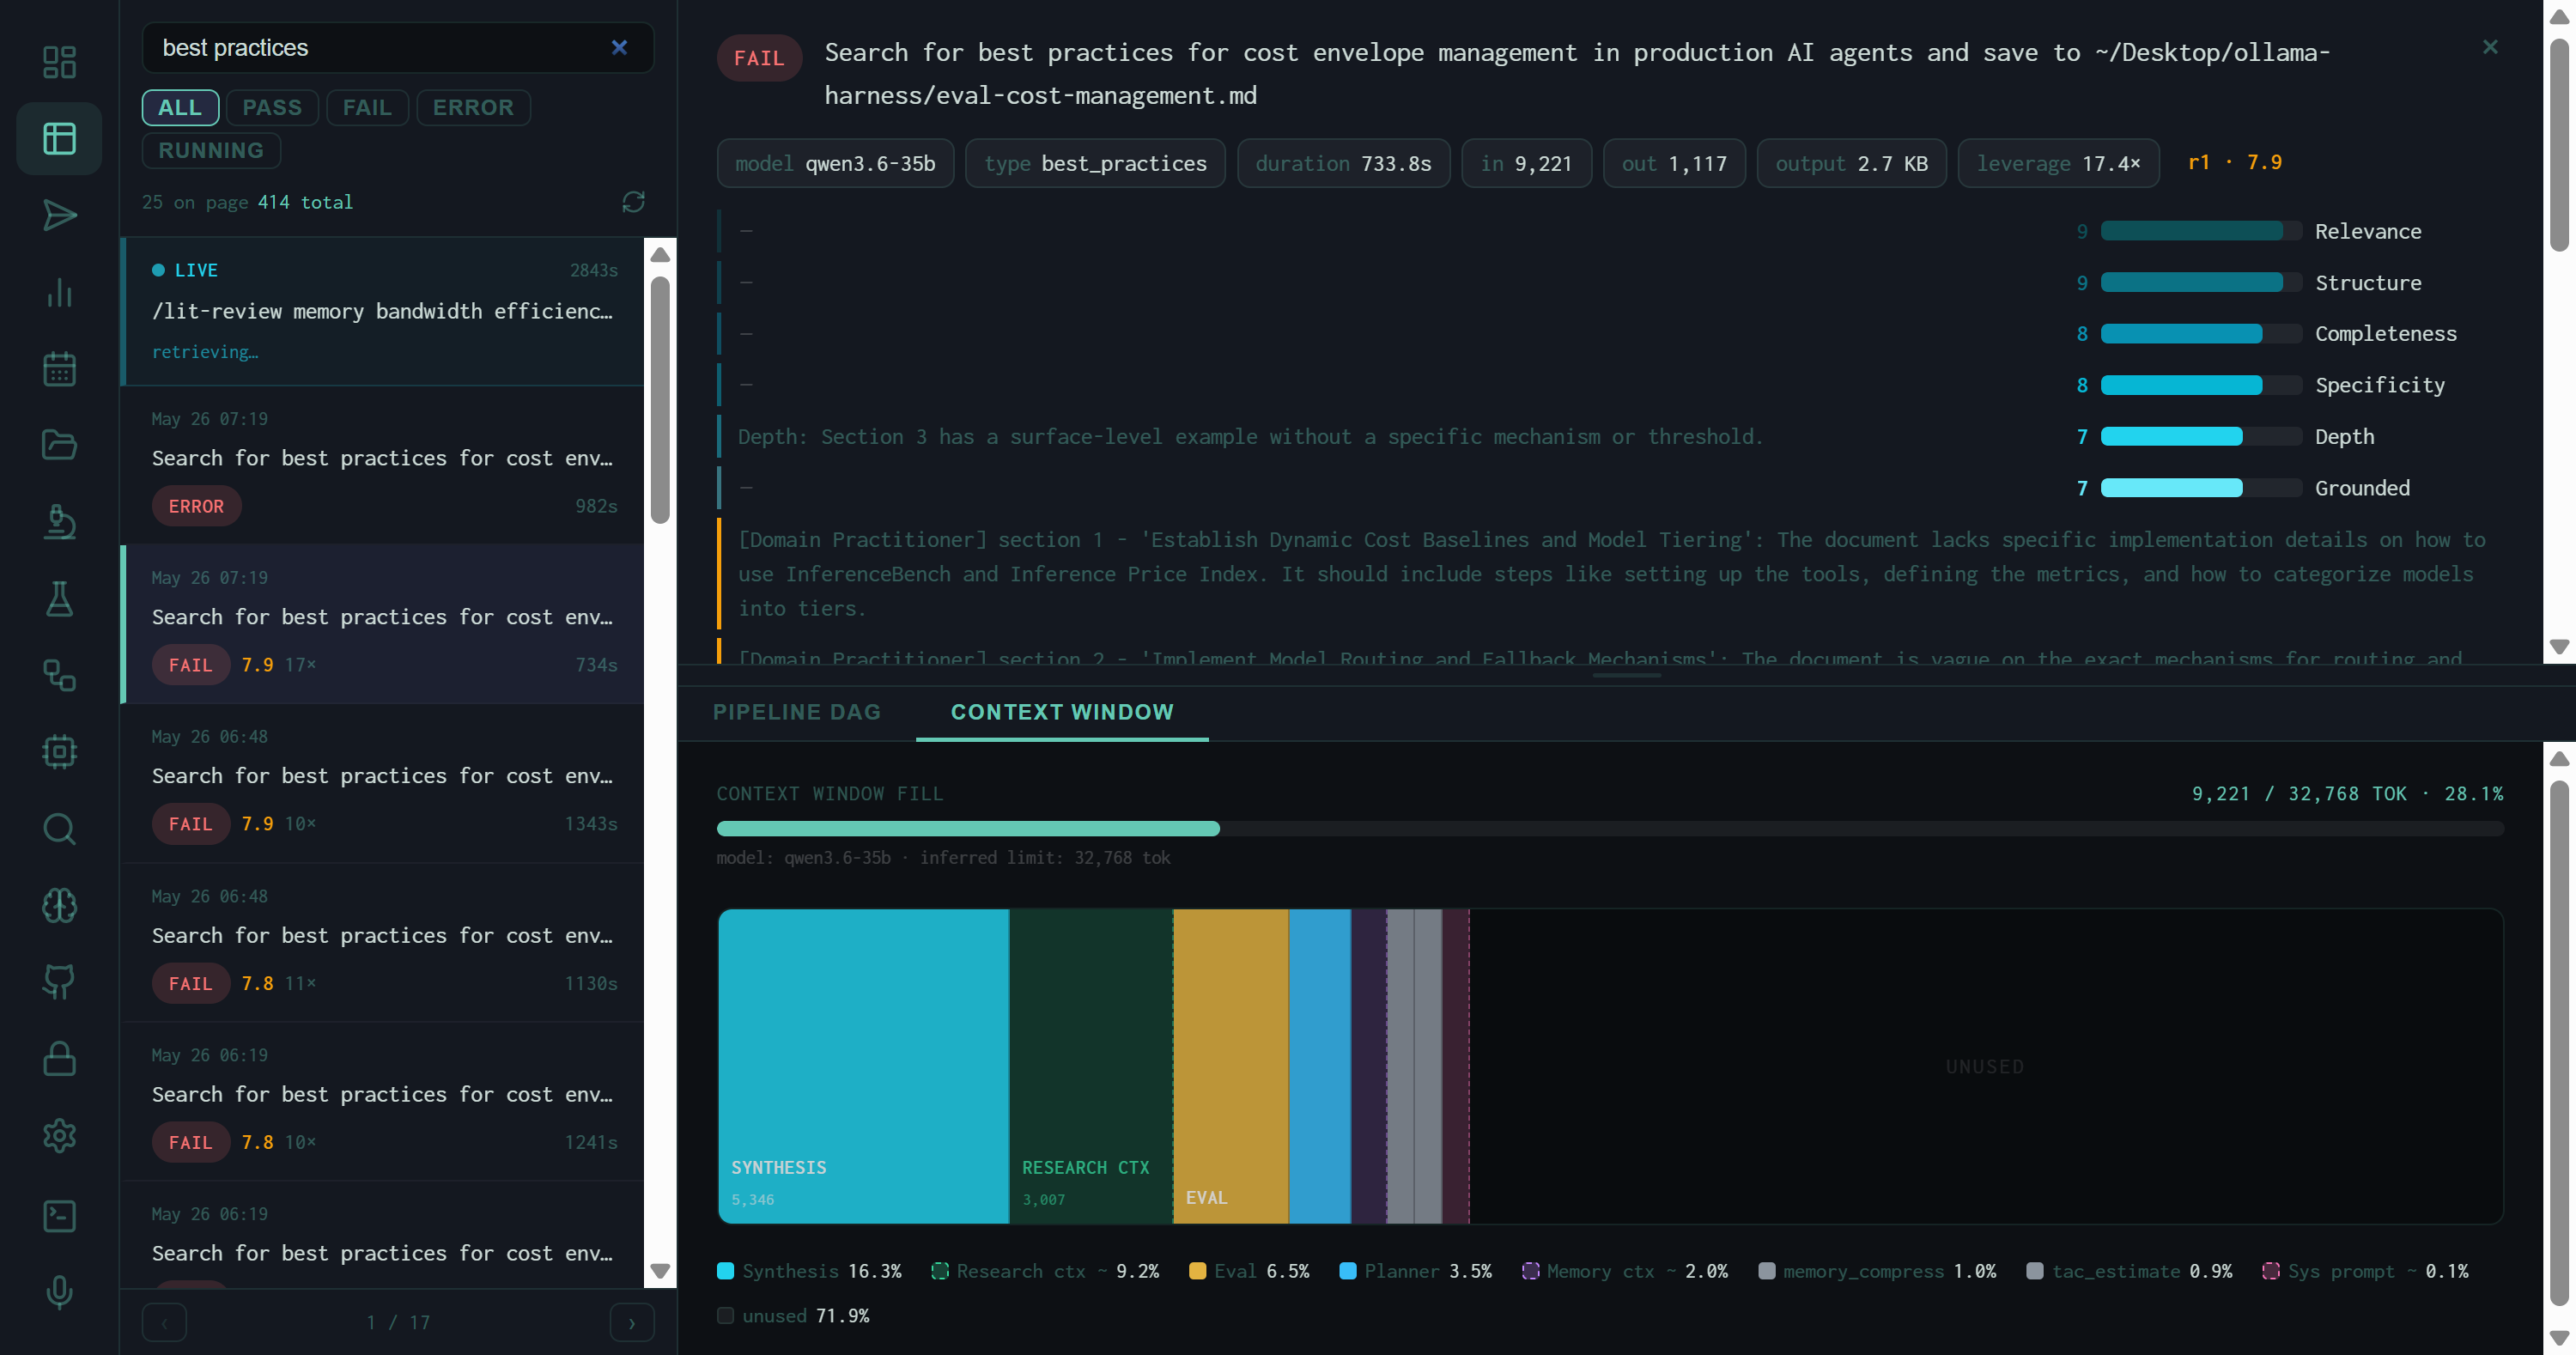Switch to the PIPELINE DAG tab
This screenshot has height=1355, width=2576.
pos(796,712)
